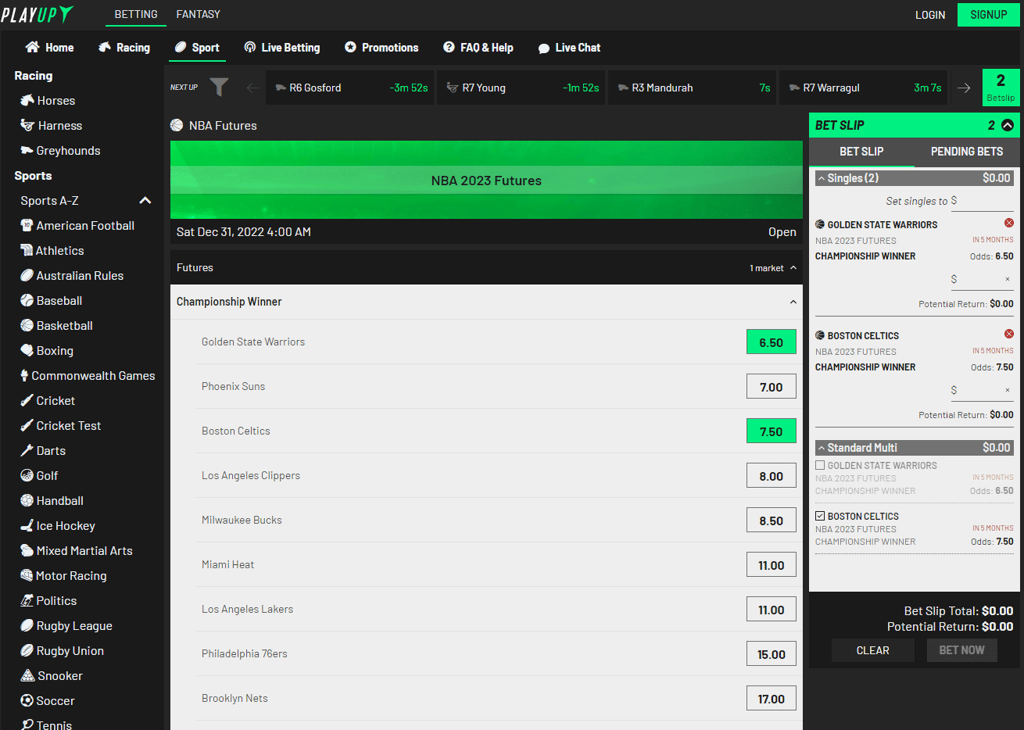
Task: Open Harness racing
Action: click(51, 125)
